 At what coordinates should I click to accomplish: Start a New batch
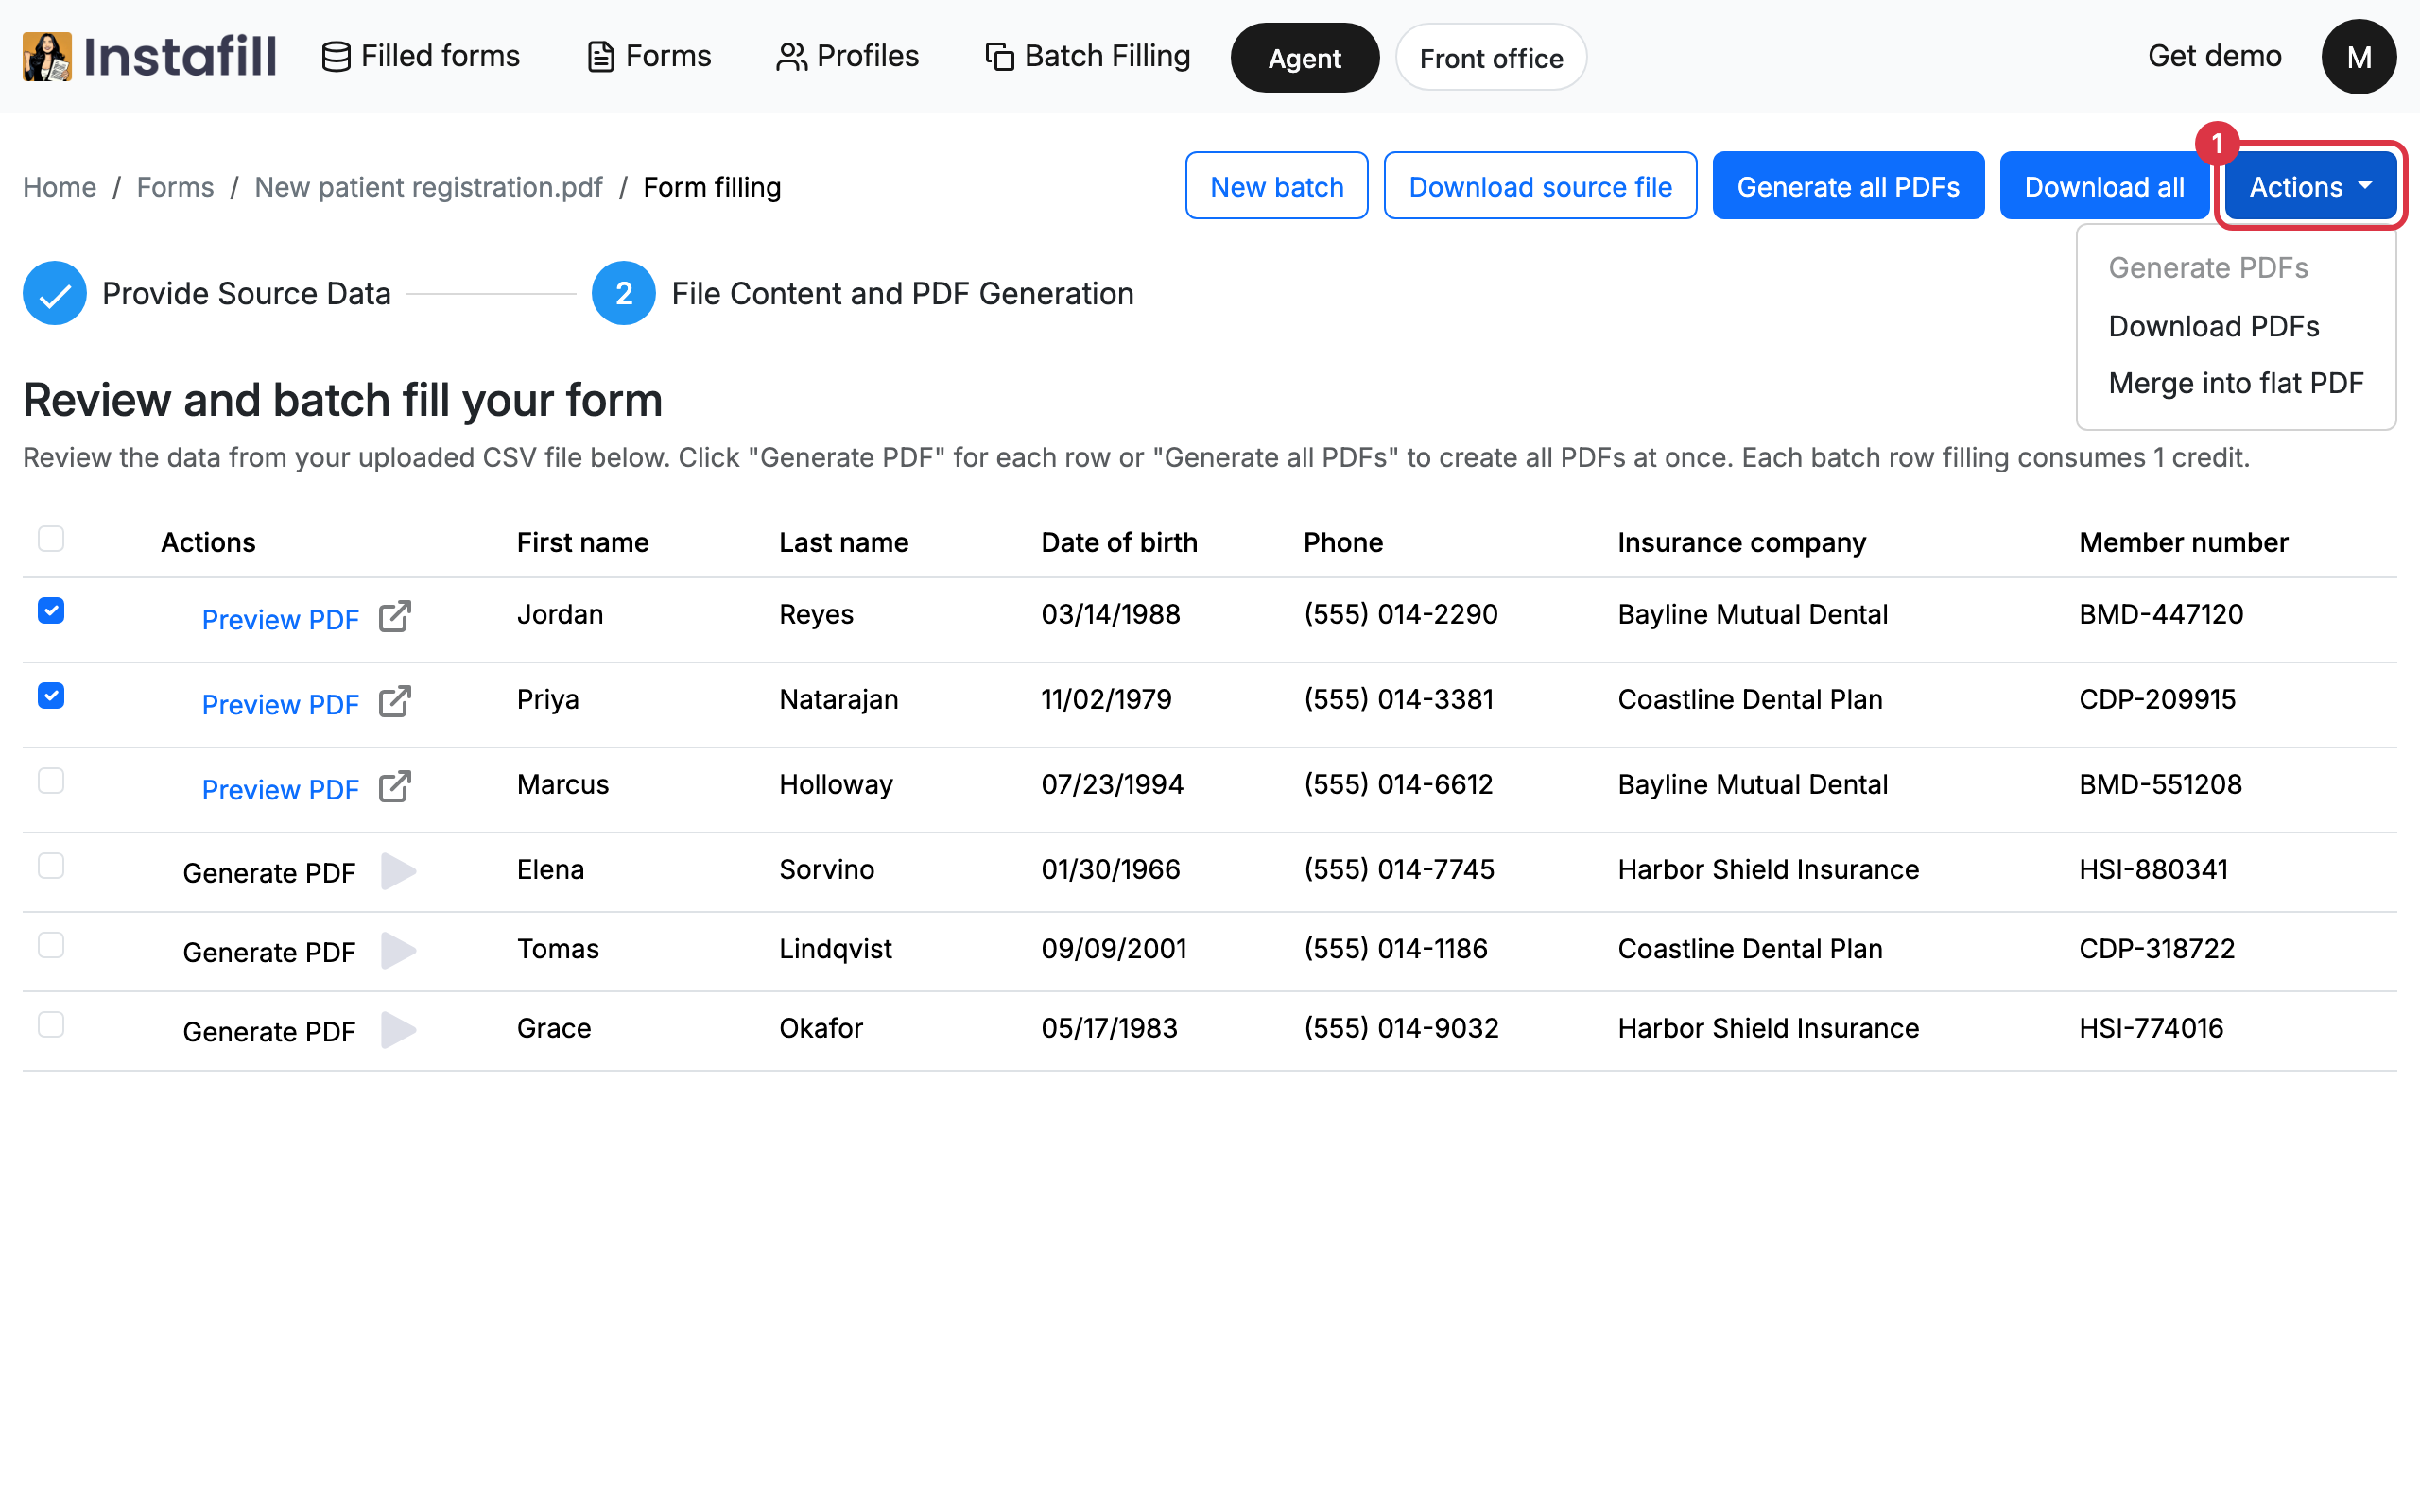pyautogui.click(x=1276, y=186)
